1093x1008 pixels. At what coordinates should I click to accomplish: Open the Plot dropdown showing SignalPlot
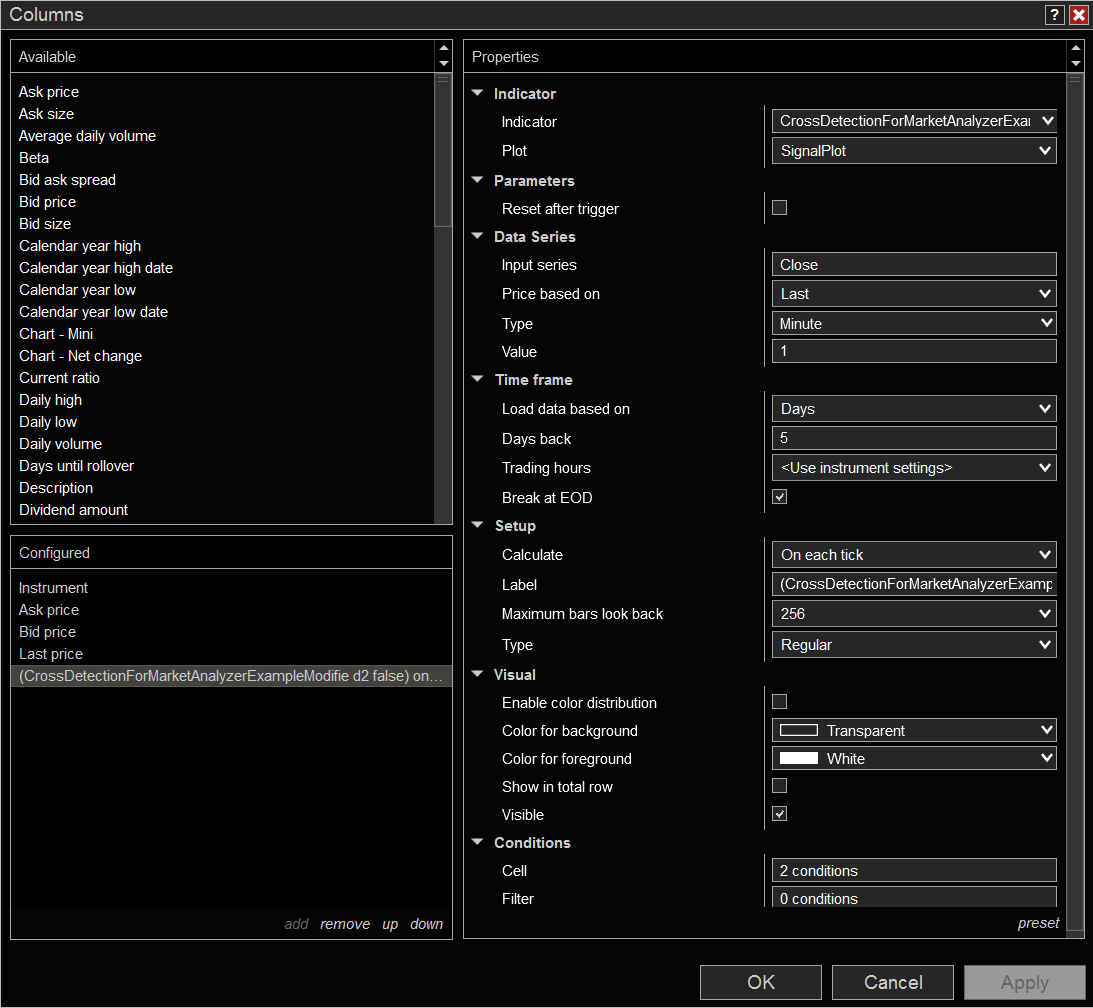[914, 151]
